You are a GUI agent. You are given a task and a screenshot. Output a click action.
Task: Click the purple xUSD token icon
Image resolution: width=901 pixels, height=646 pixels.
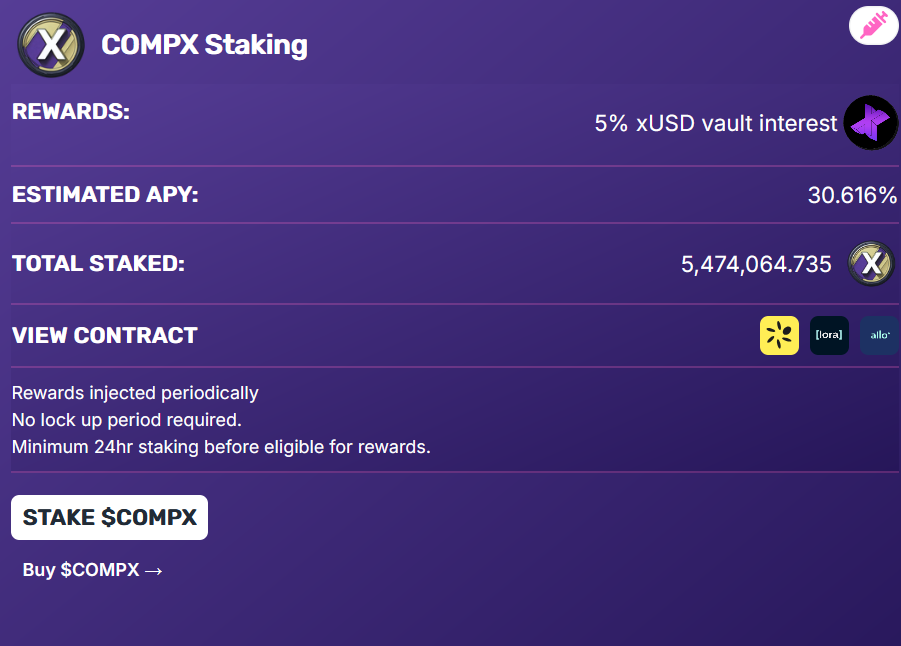pyautogui.click(x=870, y=123)
